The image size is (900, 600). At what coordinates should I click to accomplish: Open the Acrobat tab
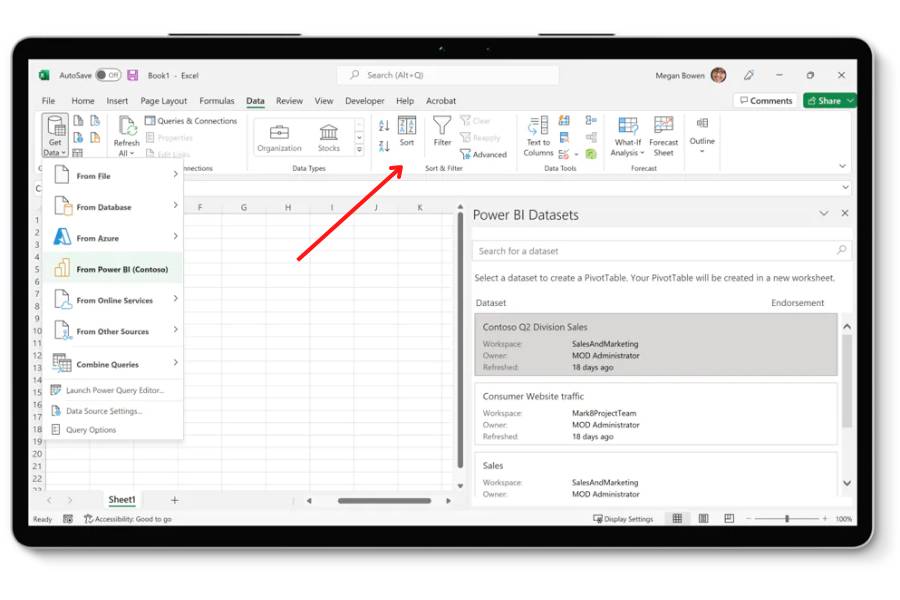(x=441, y=100)
